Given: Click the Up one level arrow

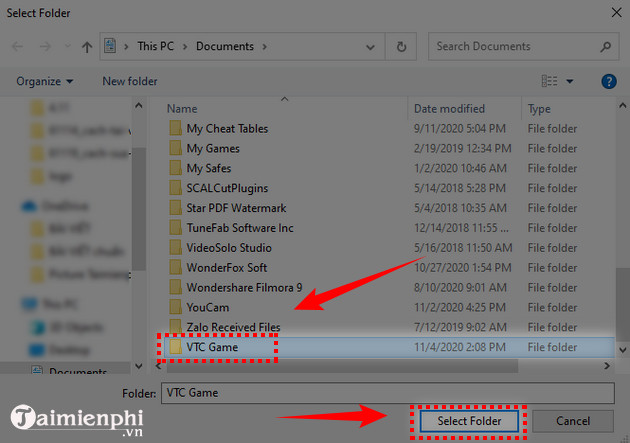Looking at the screenshot, I should (85, 46).
